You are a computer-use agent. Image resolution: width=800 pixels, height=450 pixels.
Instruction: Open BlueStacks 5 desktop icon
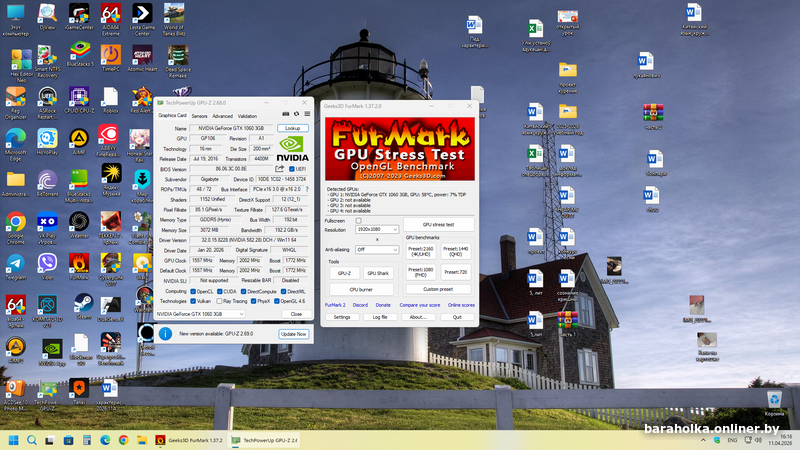pyautogui.click(x=80, y=54)
